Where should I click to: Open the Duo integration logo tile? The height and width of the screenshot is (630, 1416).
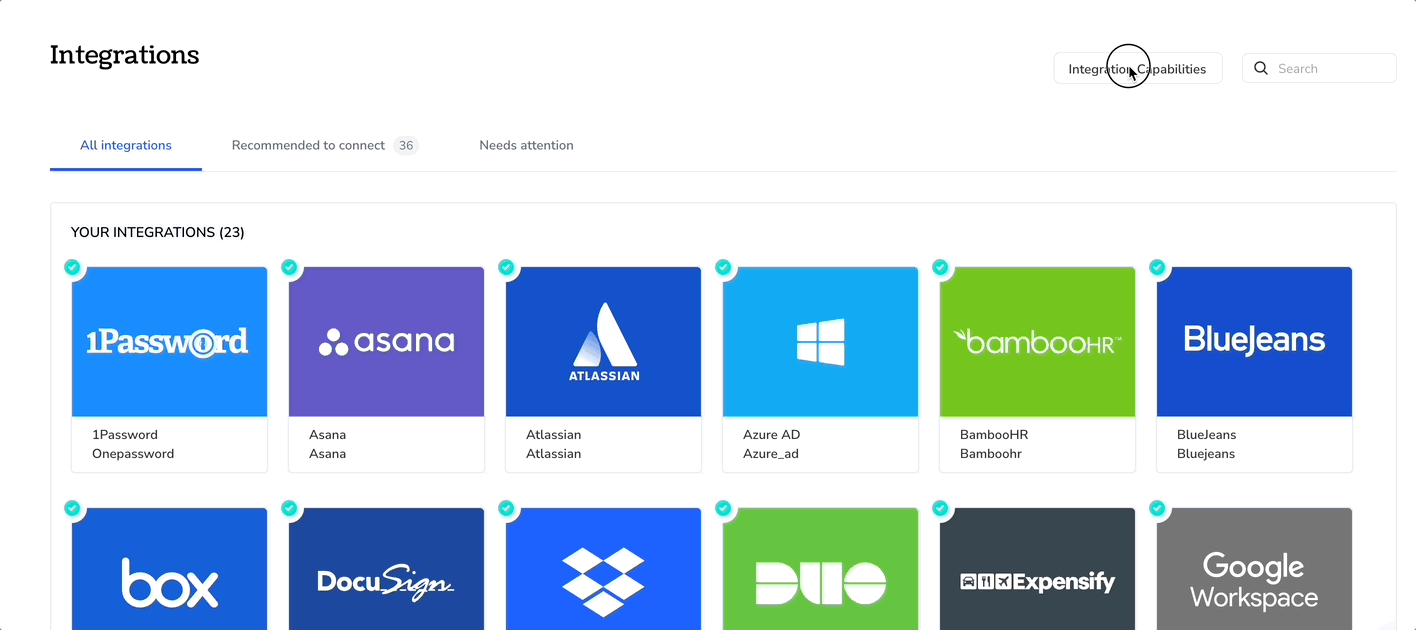820,569
